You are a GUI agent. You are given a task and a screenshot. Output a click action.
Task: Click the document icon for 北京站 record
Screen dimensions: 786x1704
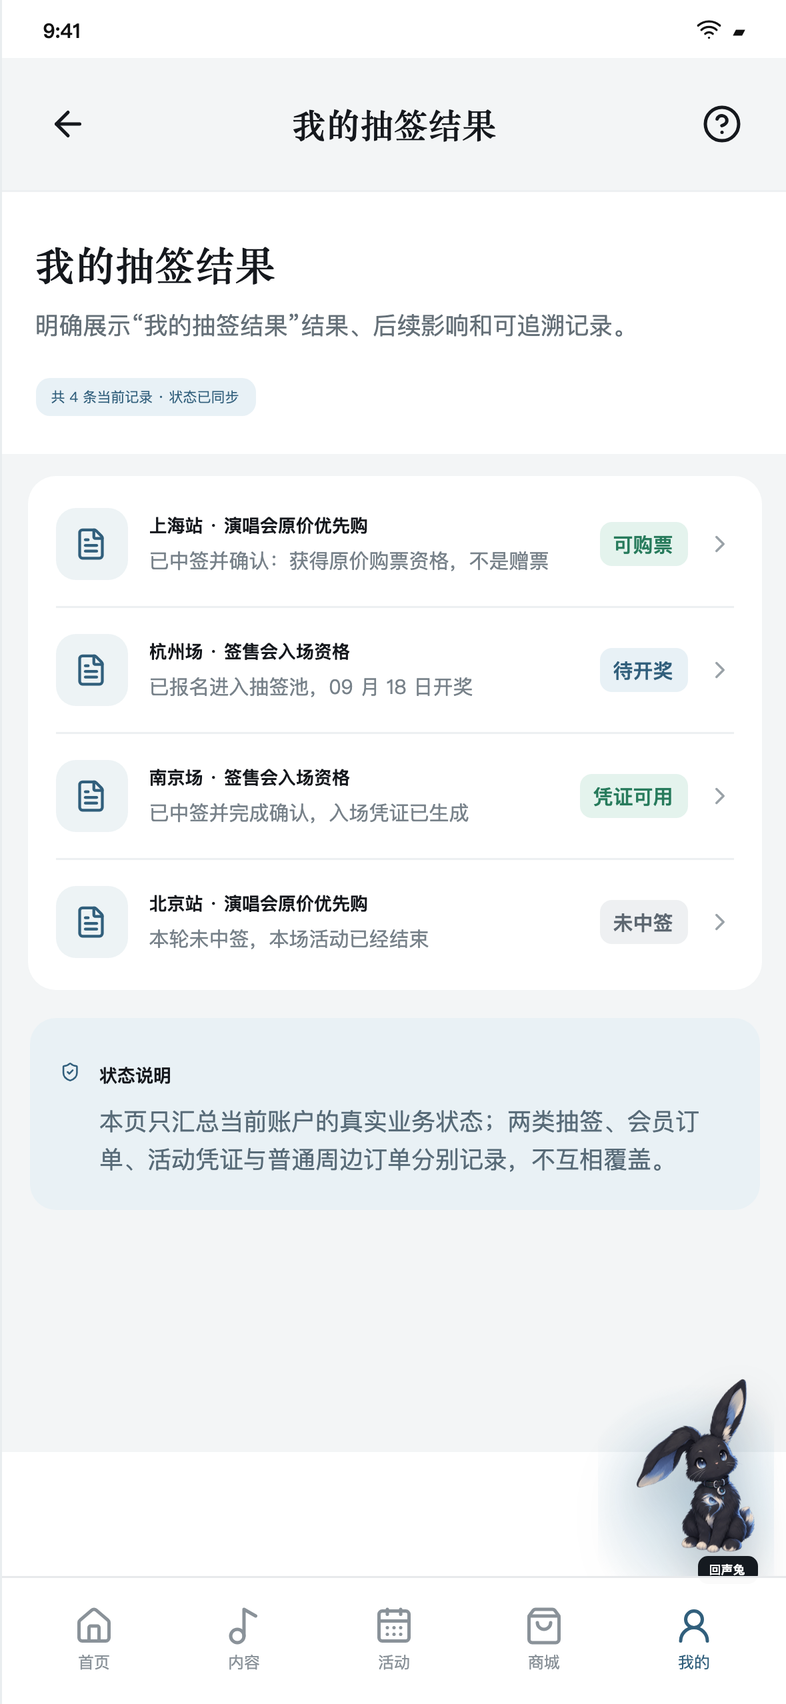(91, 922)
